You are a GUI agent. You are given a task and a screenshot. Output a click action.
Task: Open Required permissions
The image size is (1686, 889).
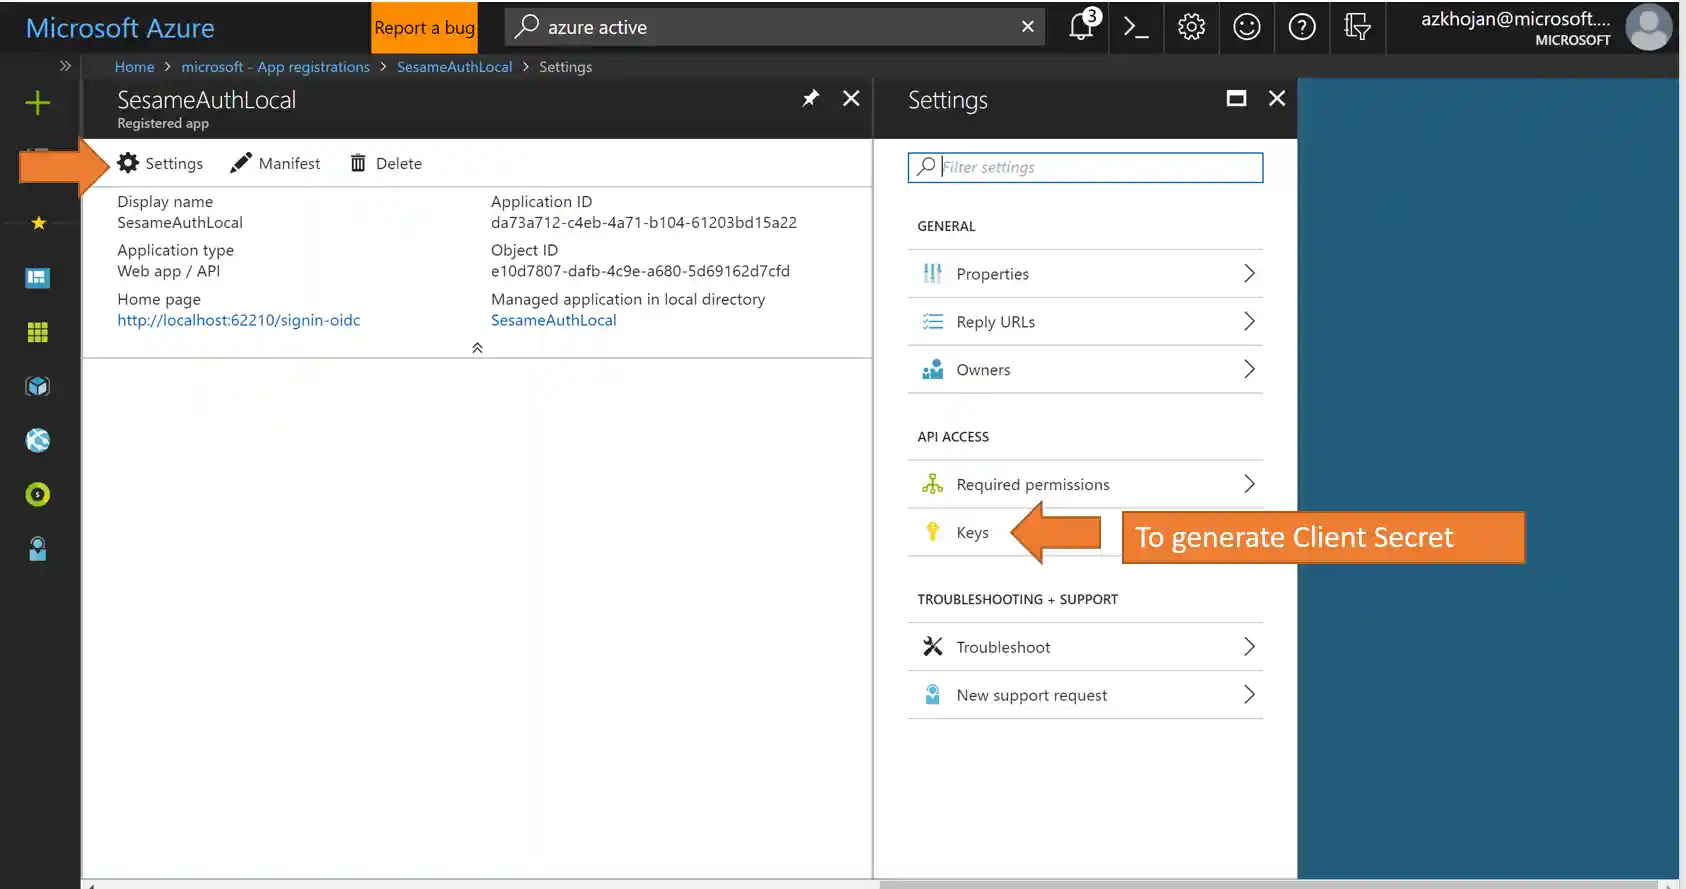[x=1085, y=484]
